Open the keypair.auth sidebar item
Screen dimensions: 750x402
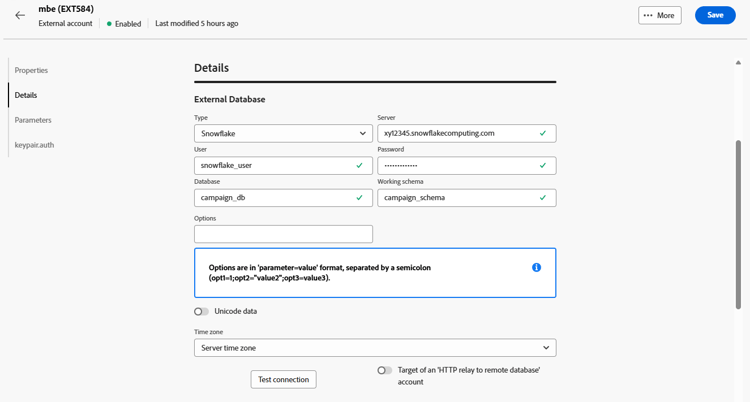coord(34,145)
